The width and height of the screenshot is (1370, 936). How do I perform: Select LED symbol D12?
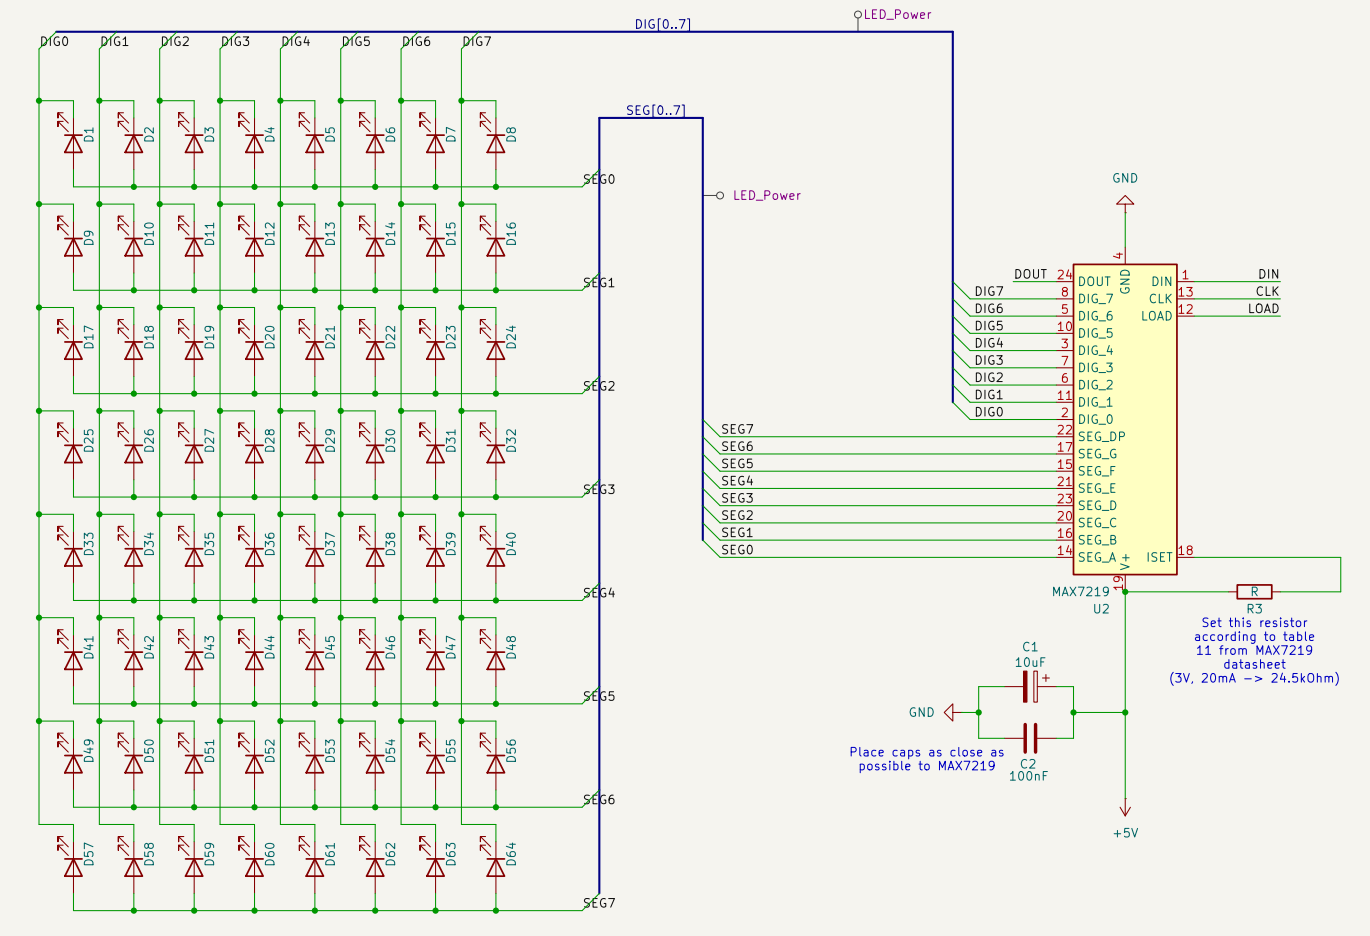point(254,245)
